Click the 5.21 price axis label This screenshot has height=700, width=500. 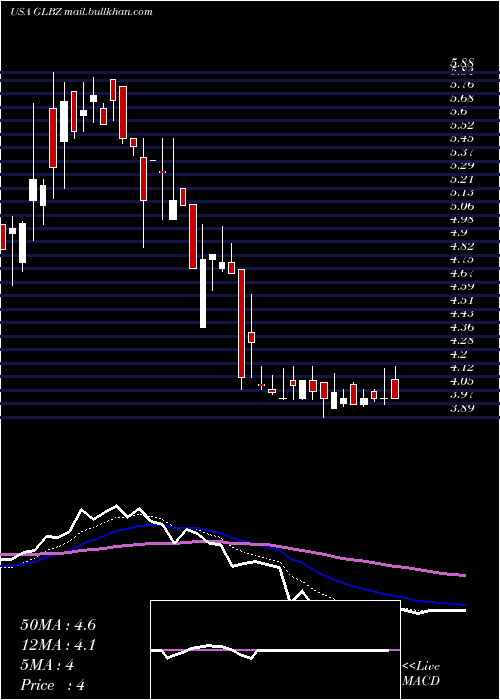[462, 179]
